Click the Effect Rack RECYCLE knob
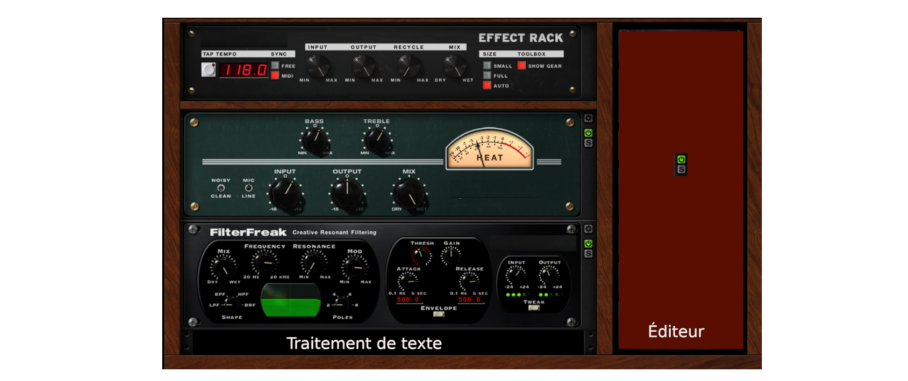This screenshot has height=381, width=908. click(x=408, y=66)
